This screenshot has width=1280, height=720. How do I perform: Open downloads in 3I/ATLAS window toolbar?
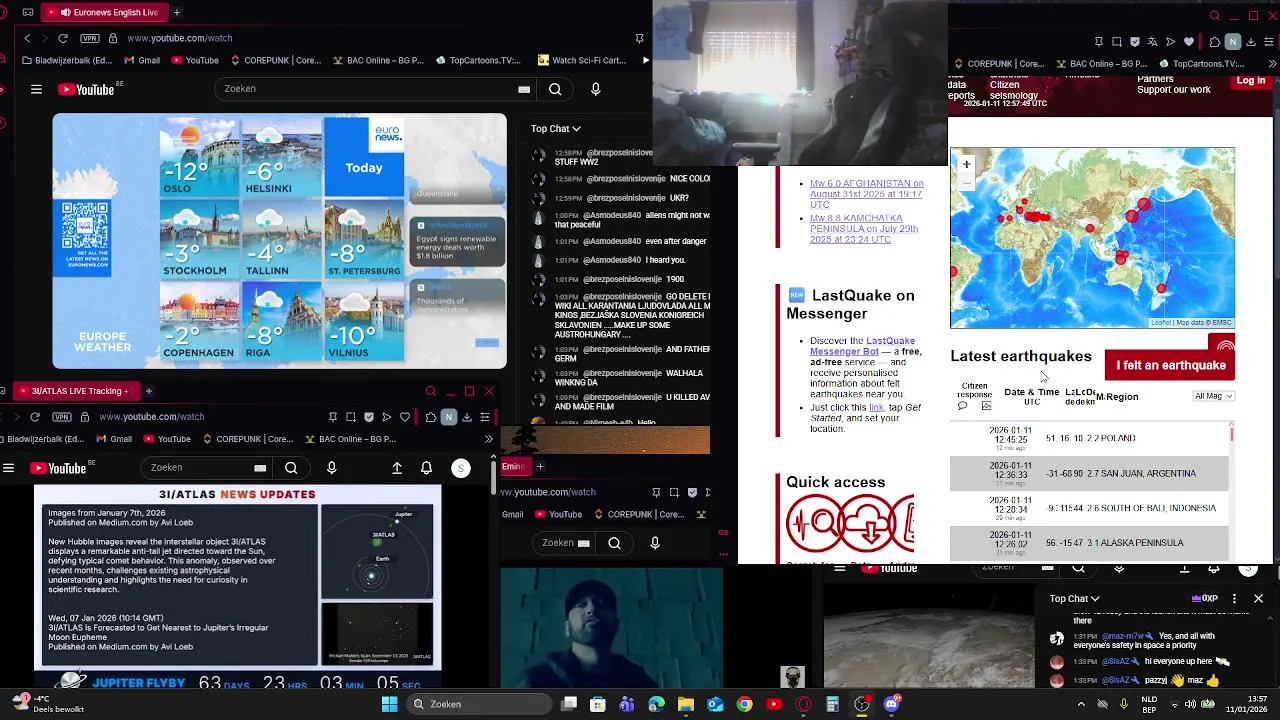tap(467, 417)
